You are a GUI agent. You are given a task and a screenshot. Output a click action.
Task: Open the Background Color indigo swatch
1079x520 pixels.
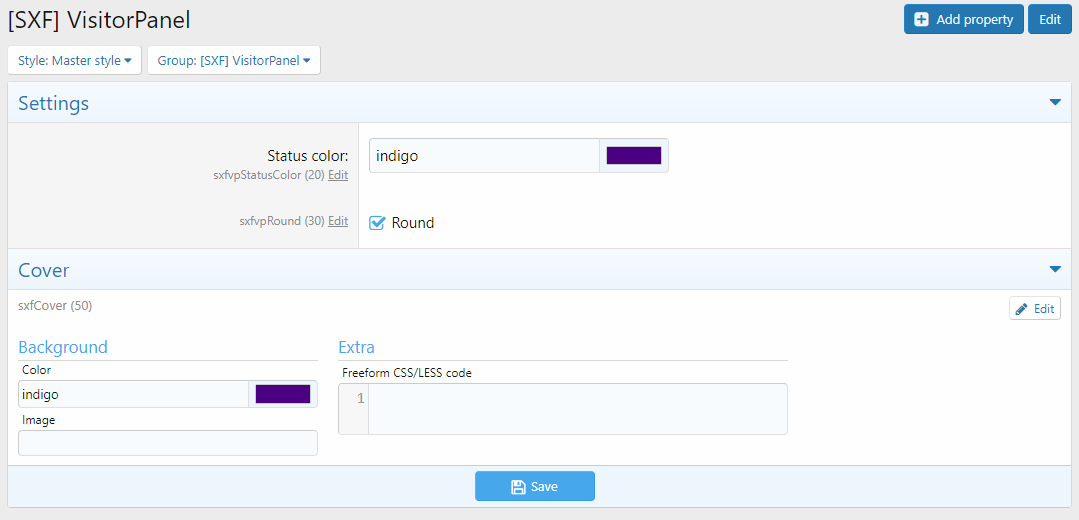pos(283,394)
